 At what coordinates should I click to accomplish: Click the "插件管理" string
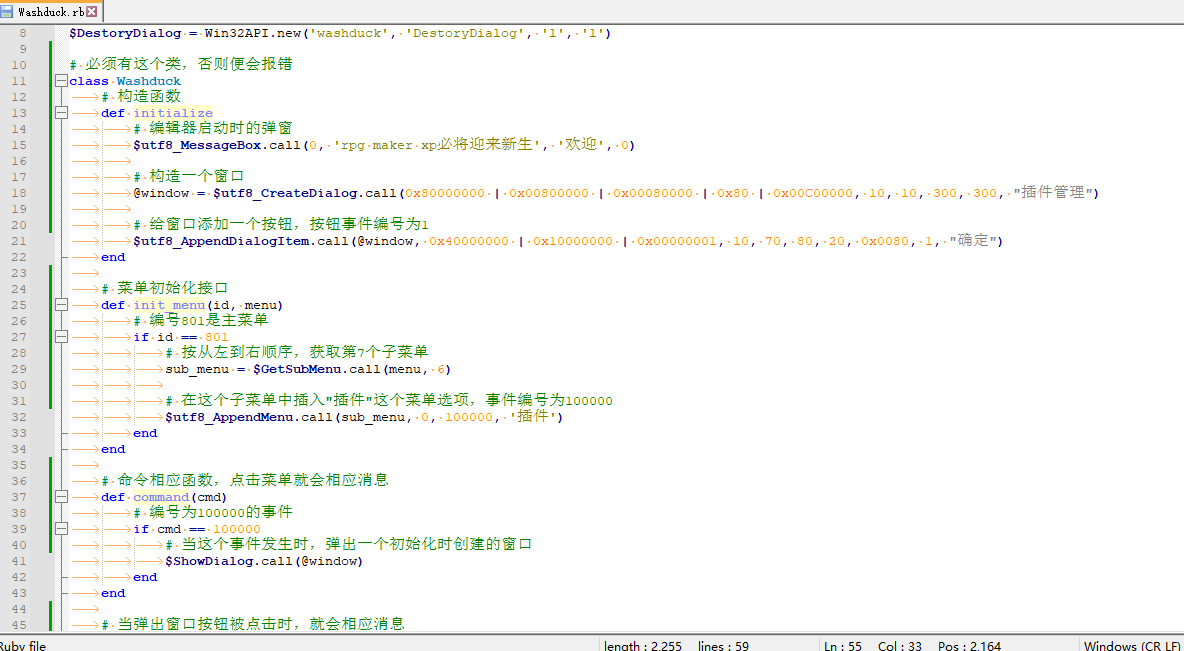pyautogui.click(x=1055, y=193)
